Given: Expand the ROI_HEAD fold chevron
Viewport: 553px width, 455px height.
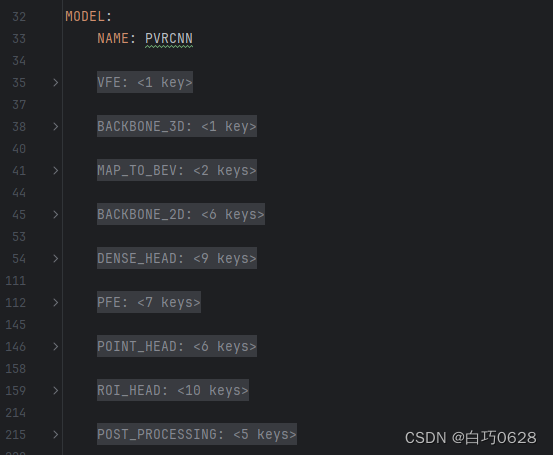Looking at the screenshot, I should click(x=55, y=390).
